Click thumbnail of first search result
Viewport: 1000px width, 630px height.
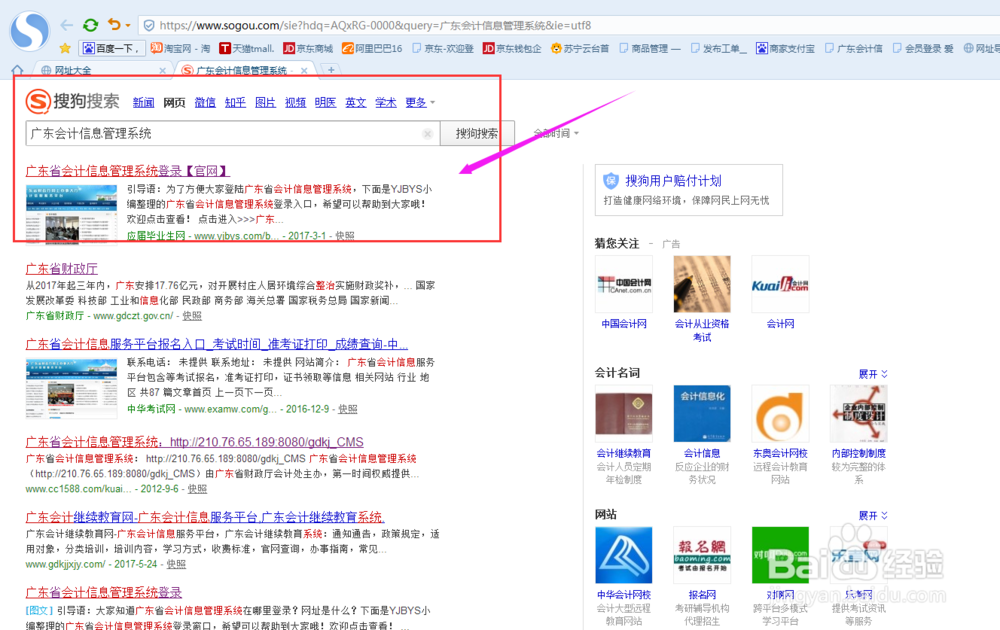pos(71,214)
